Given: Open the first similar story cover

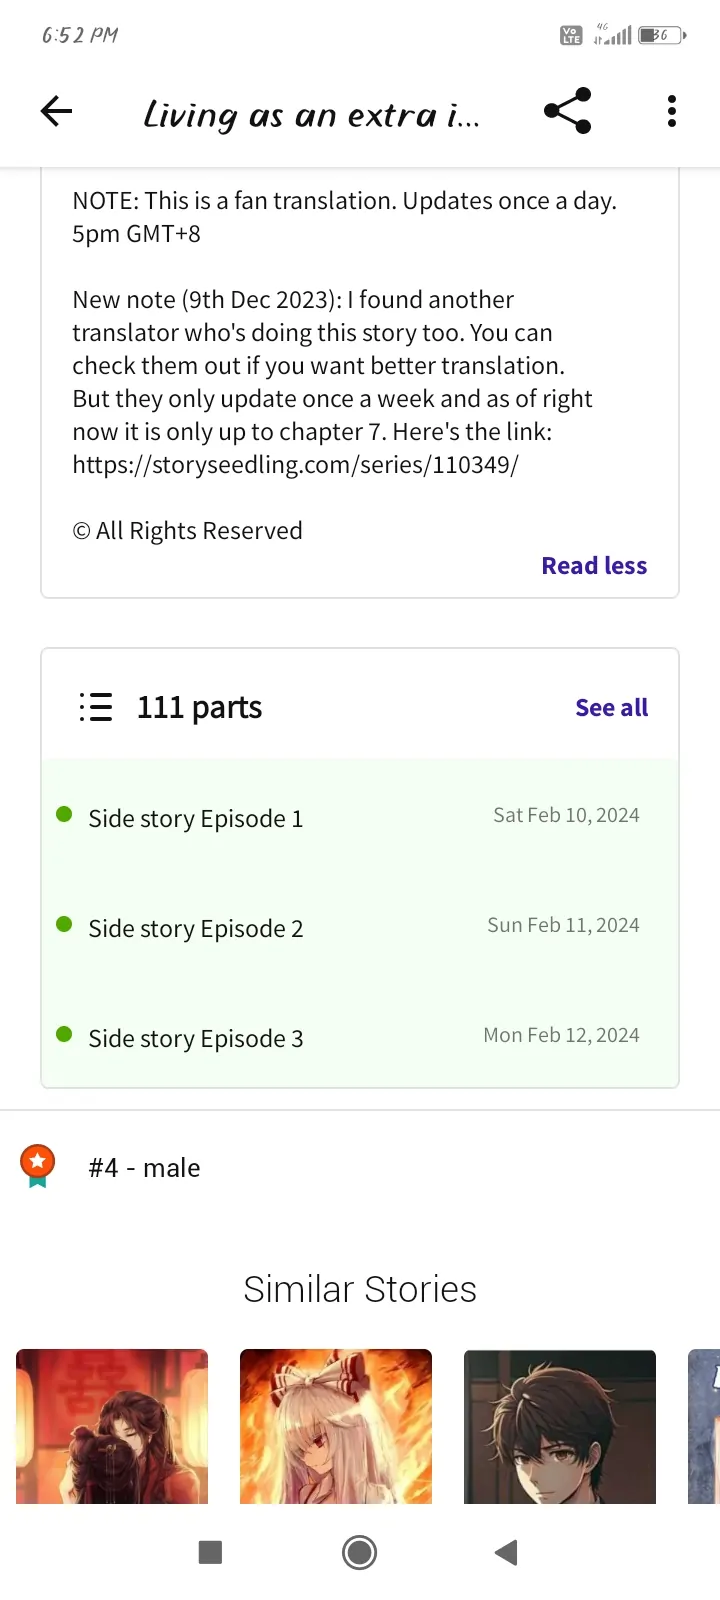Looking at the screenshot, I should pyautogui.click(x=112, y=1426).
